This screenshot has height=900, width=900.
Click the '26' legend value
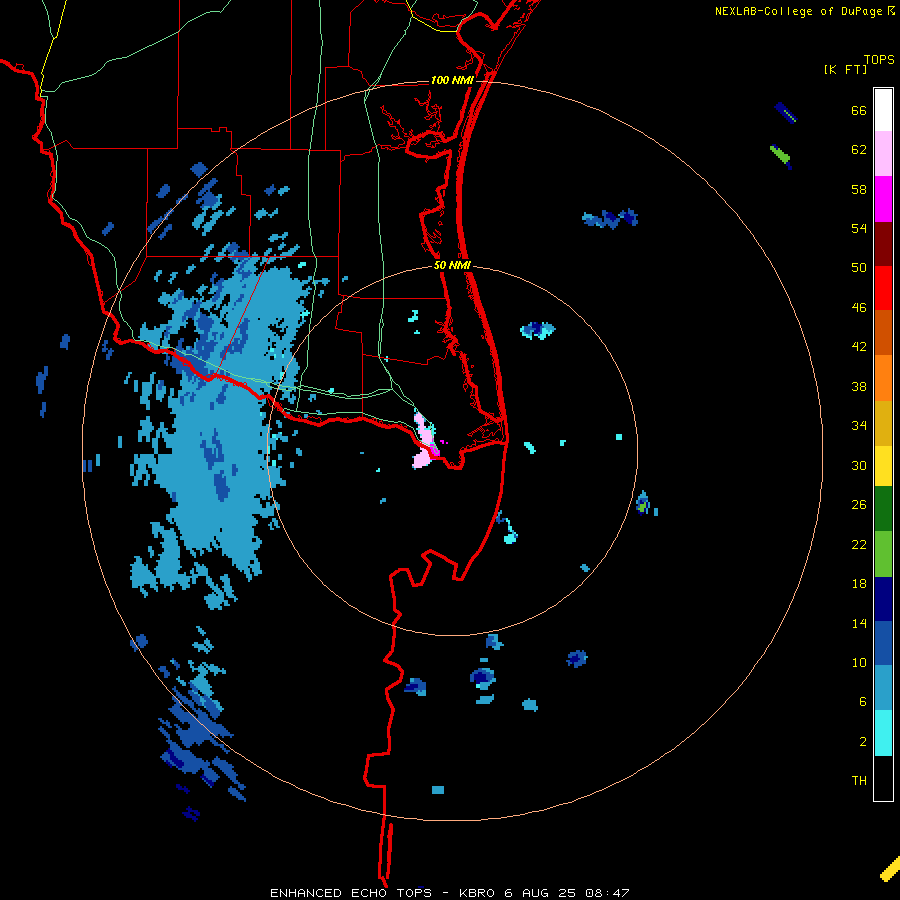tap(859, 505)
